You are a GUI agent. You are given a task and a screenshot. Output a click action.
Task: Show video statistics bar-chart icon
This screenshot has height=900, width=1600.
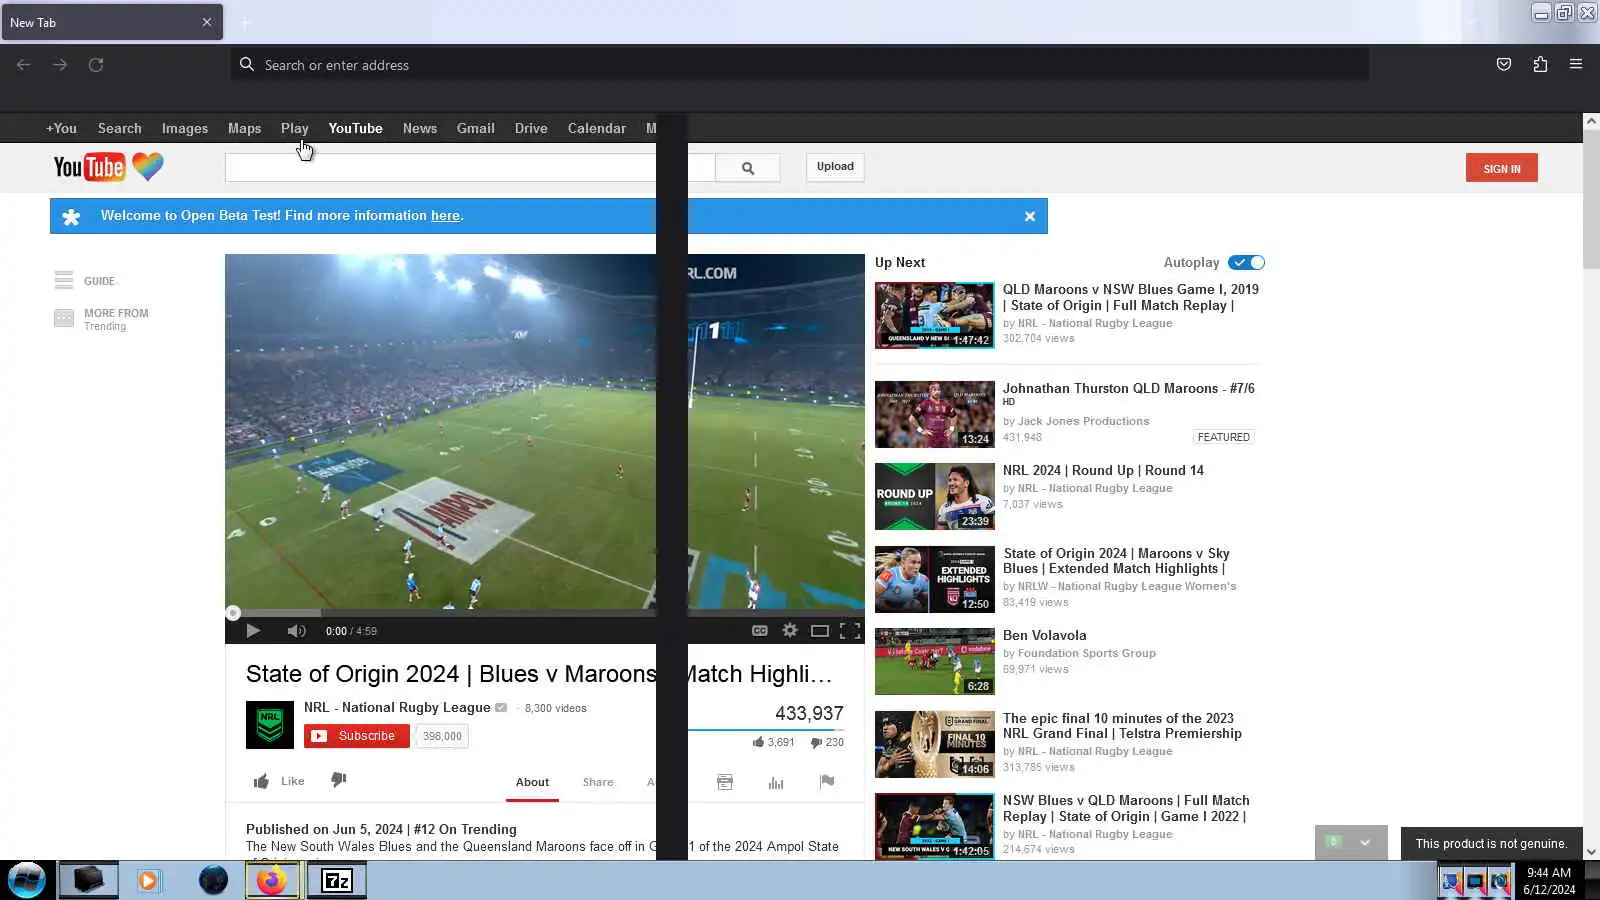click(776, 782)
